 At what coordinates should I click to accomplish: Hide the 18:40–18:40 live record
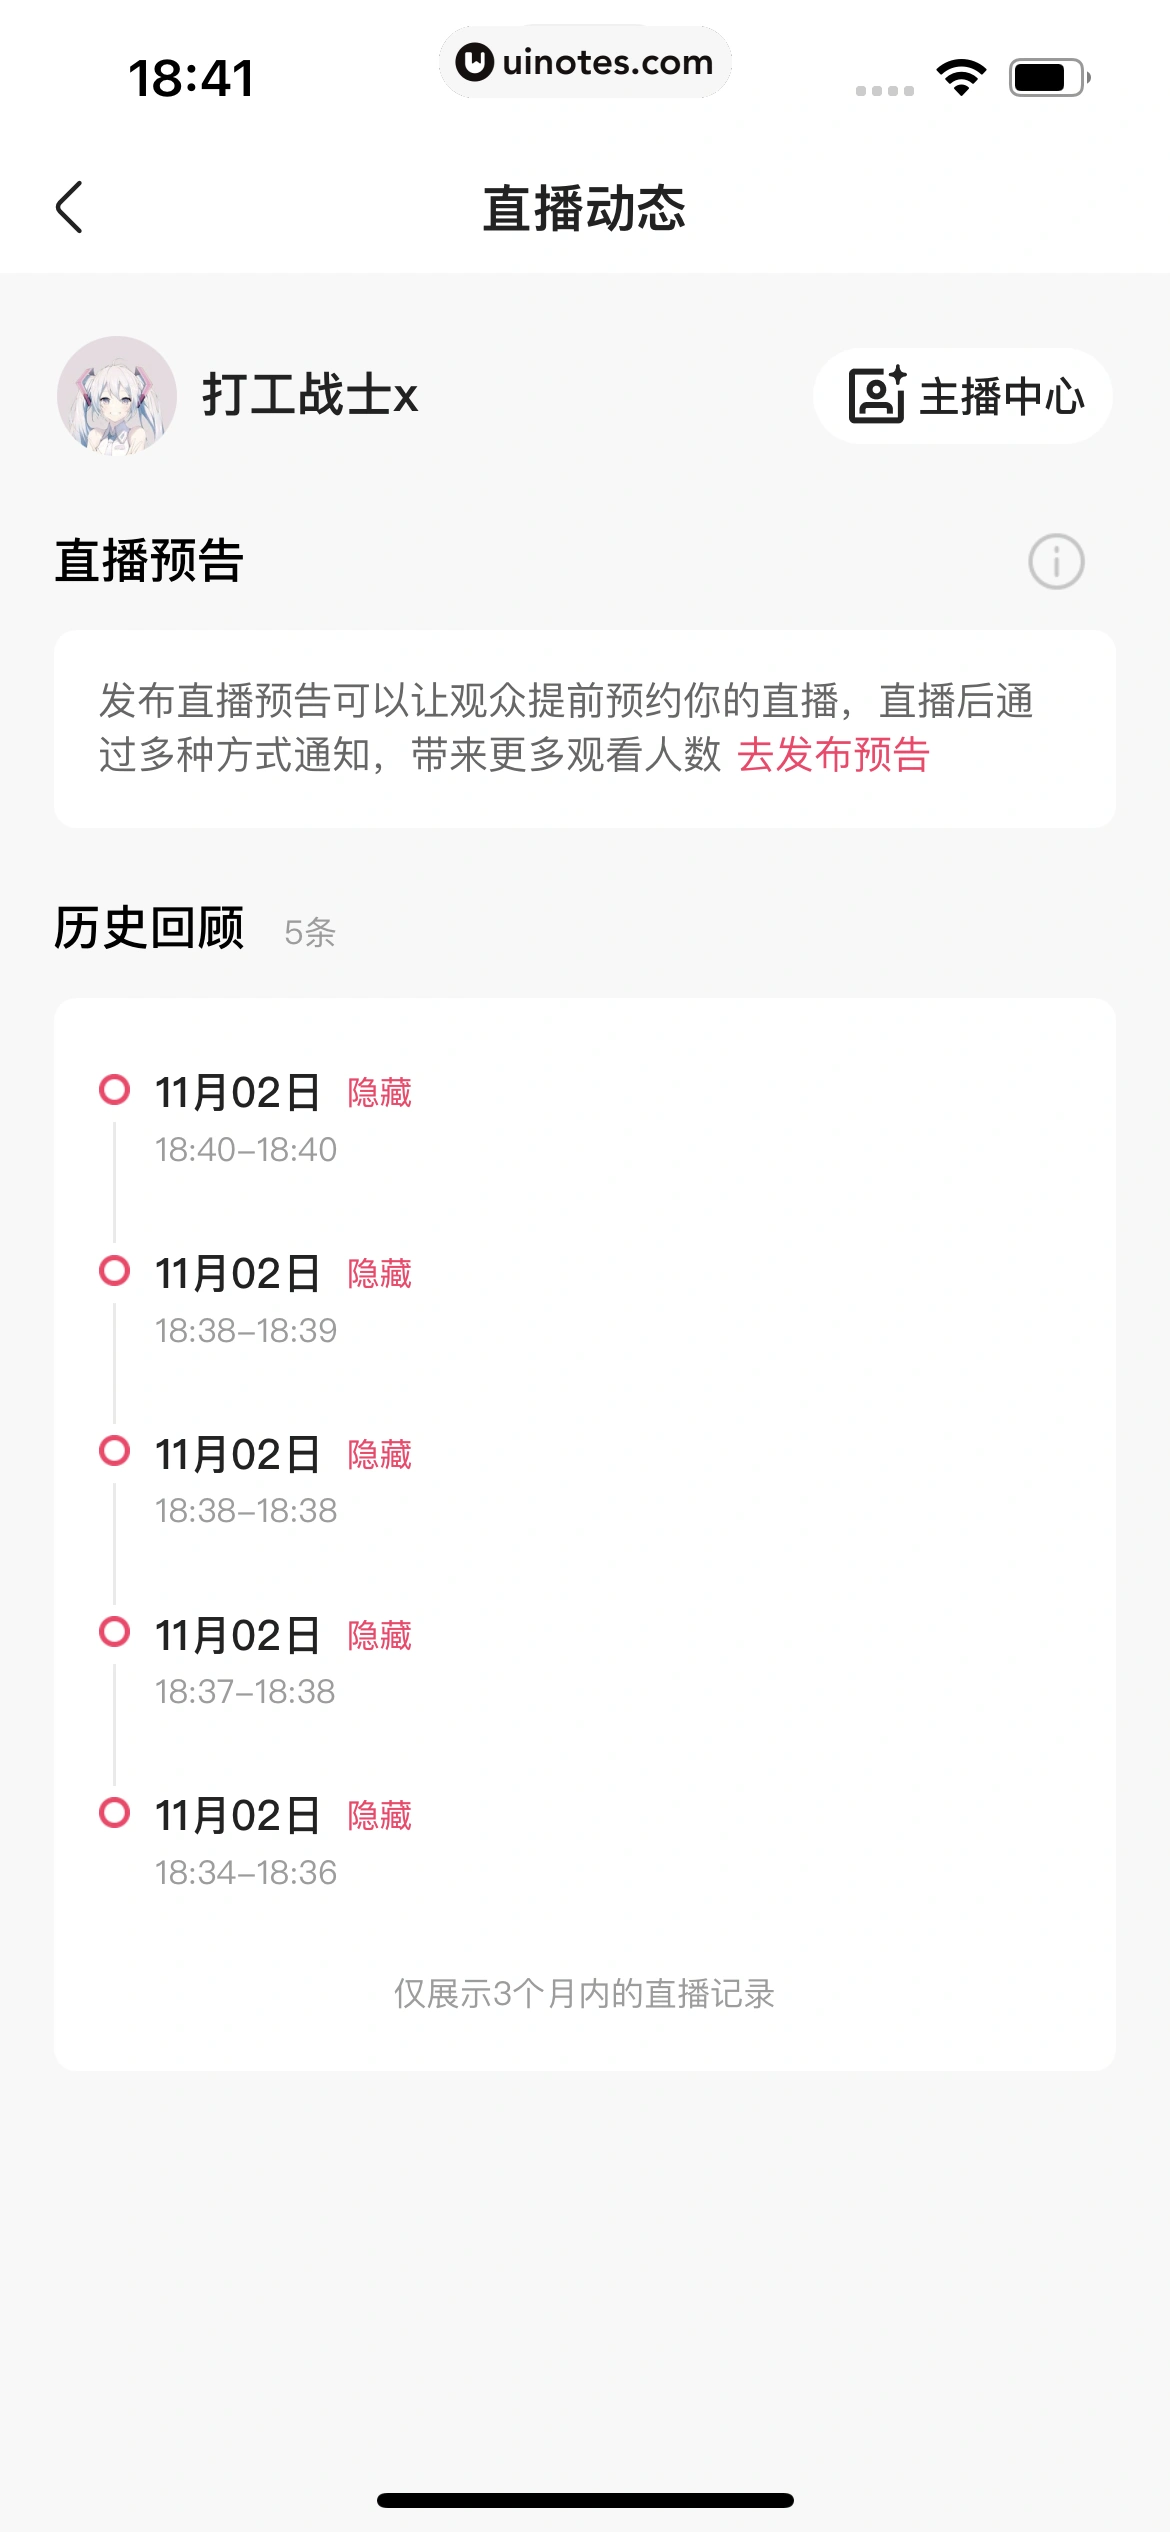(379, 1093)
